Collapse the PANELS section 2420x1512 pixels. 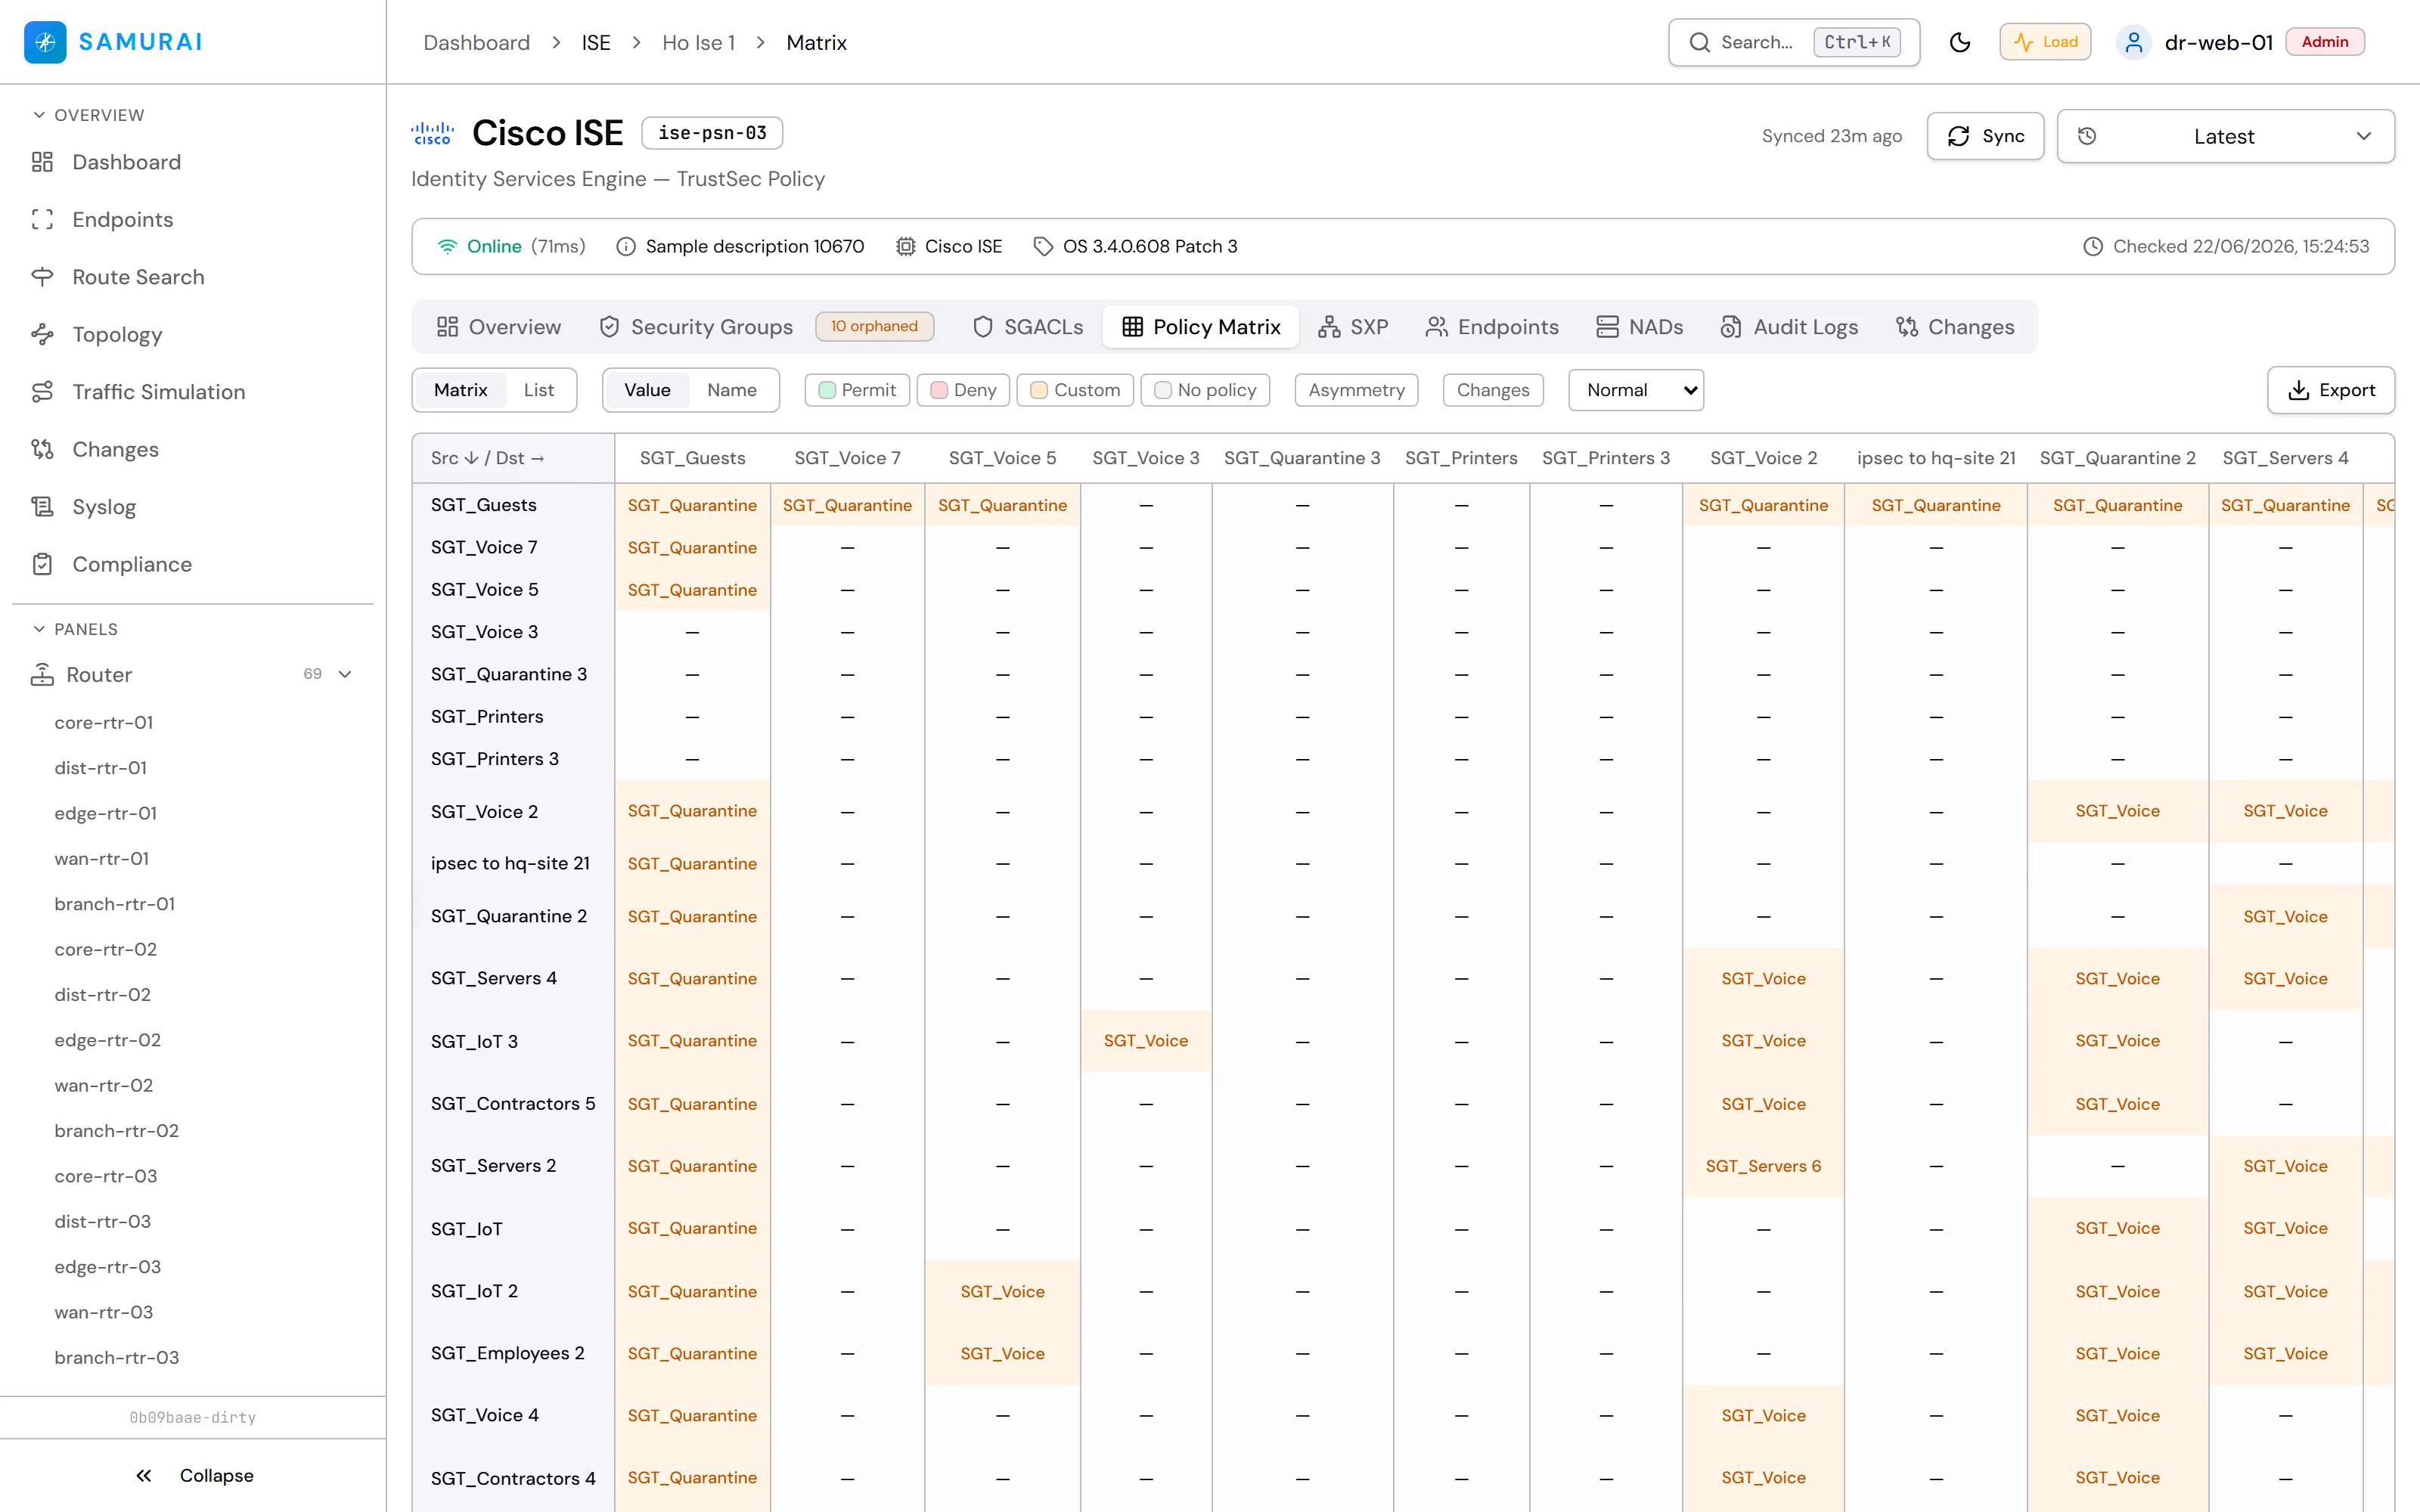pyautogui.click(x=75, y=629)
